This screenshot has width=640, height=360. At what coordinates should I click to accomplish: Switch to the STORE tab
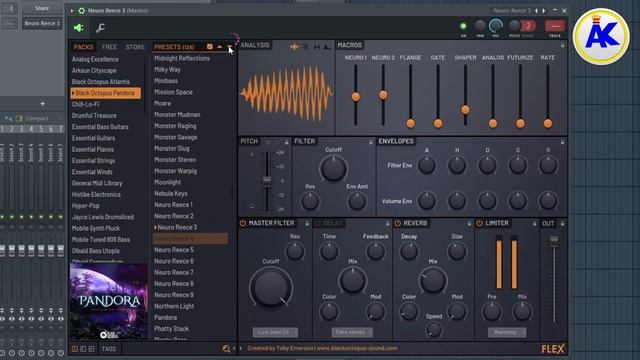pyautogui.click(x=135, y=47)
